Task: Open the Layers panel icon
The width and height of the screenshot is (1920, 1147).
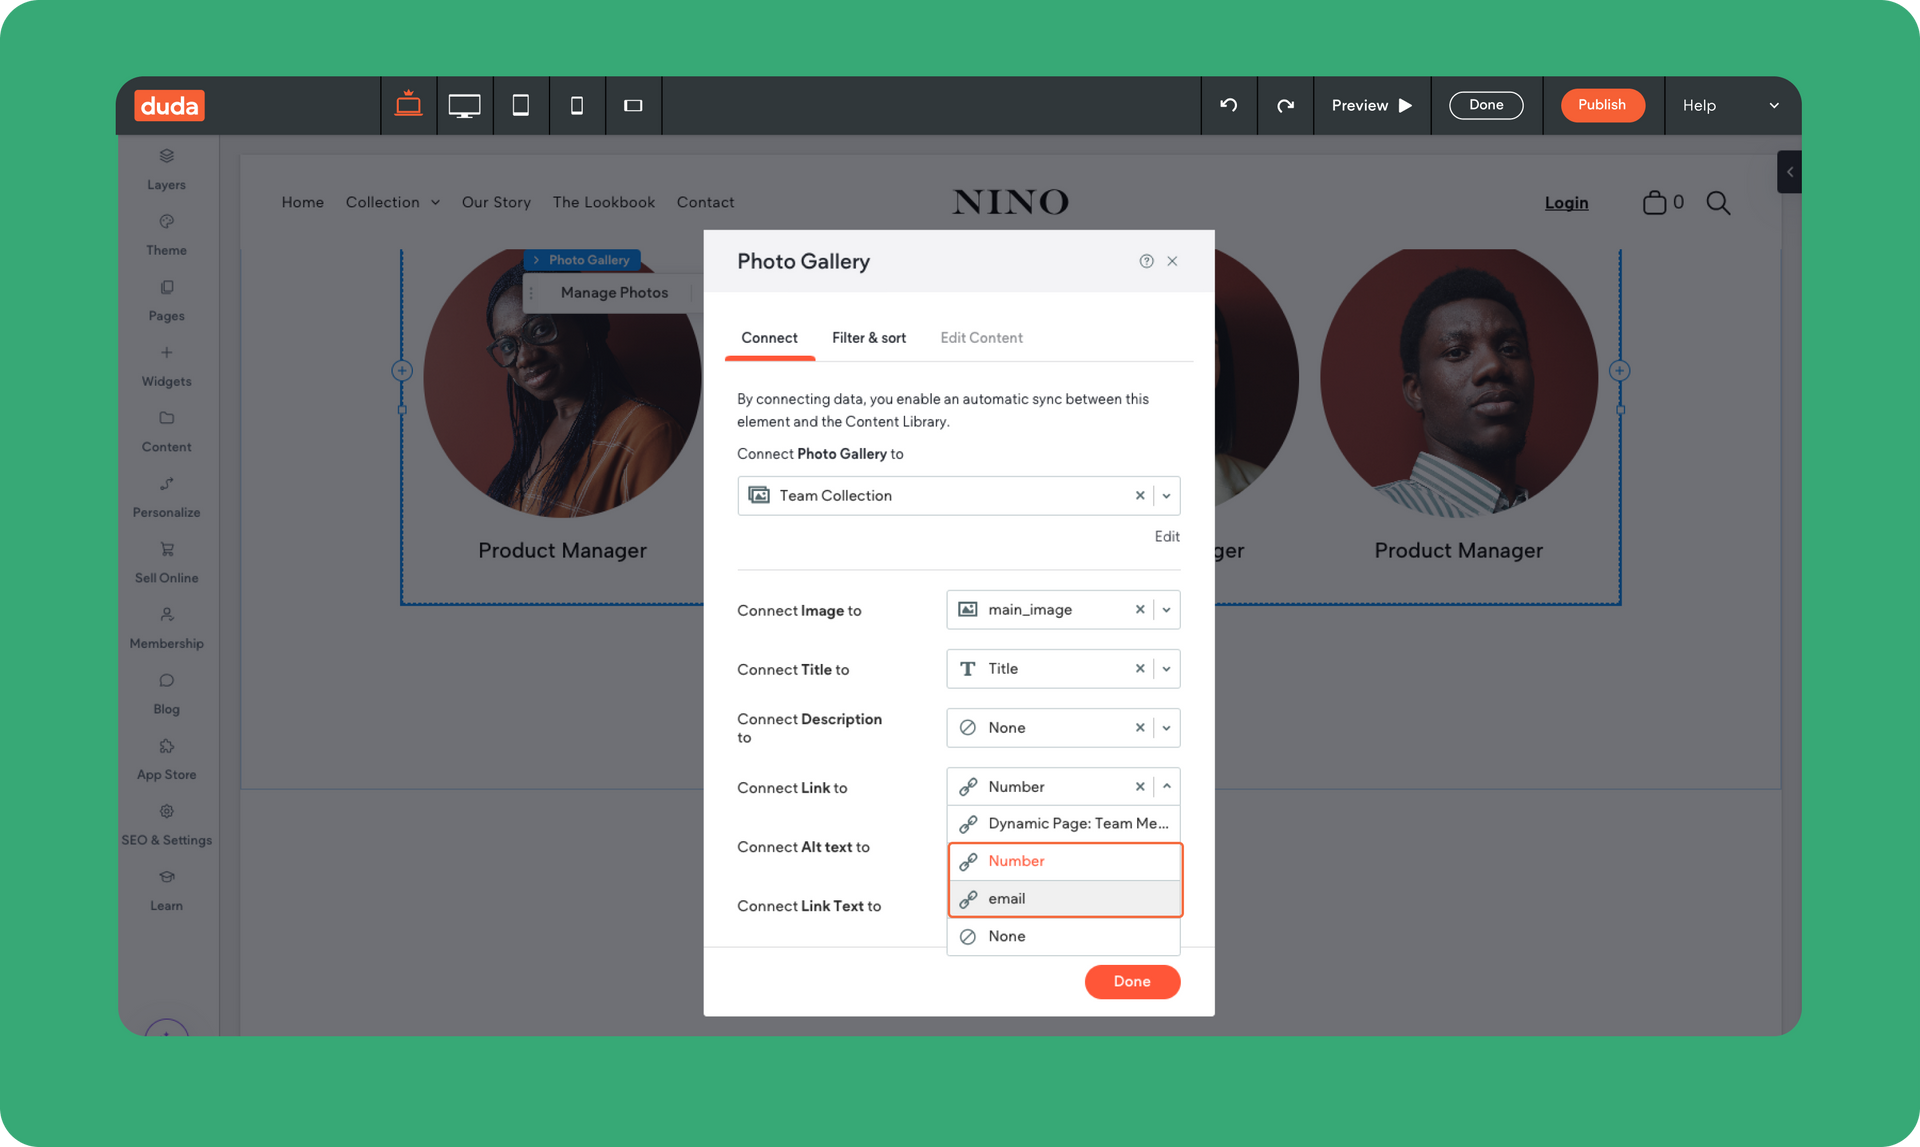Action: coord(166,157)
